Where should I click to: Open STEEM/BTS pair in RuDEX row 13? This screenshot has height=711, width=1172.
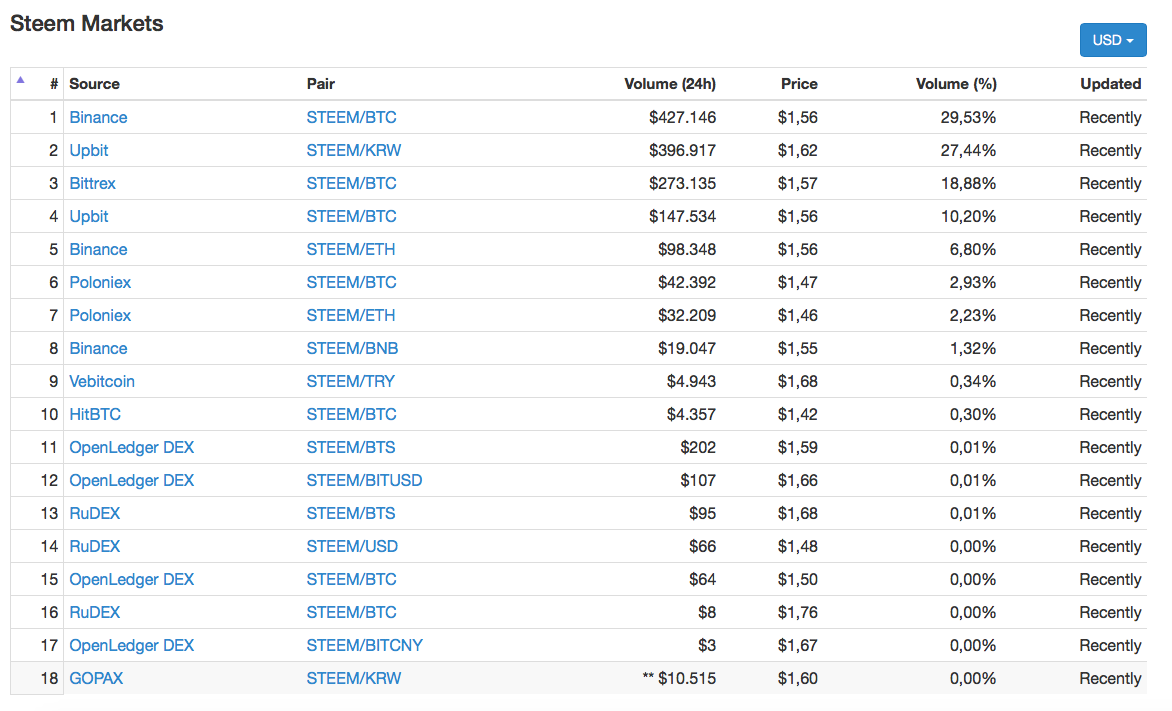(x=351, y=513)
